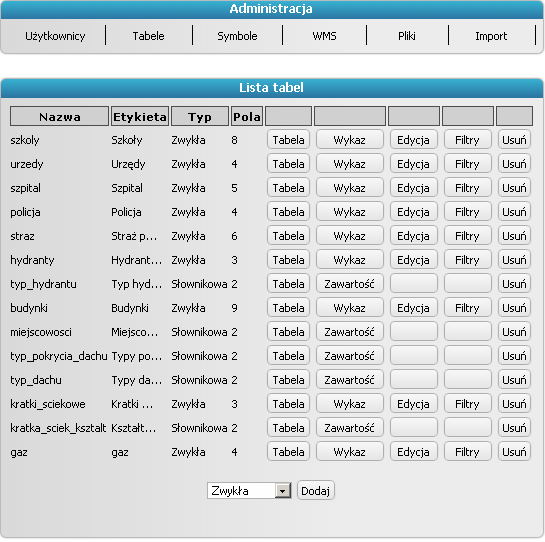Click Edycja in the policja row

coord(413,212)
